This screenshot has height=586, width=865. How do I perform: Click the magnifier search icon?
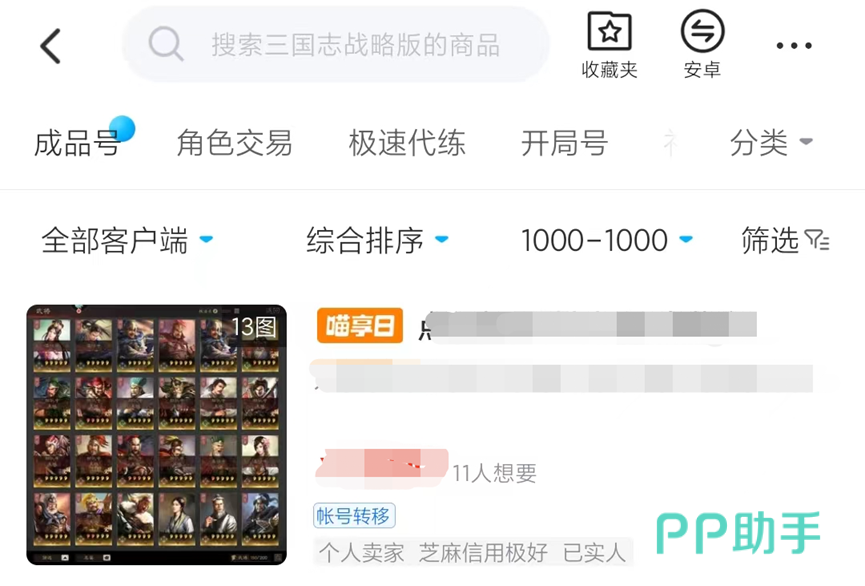point(165,44)
